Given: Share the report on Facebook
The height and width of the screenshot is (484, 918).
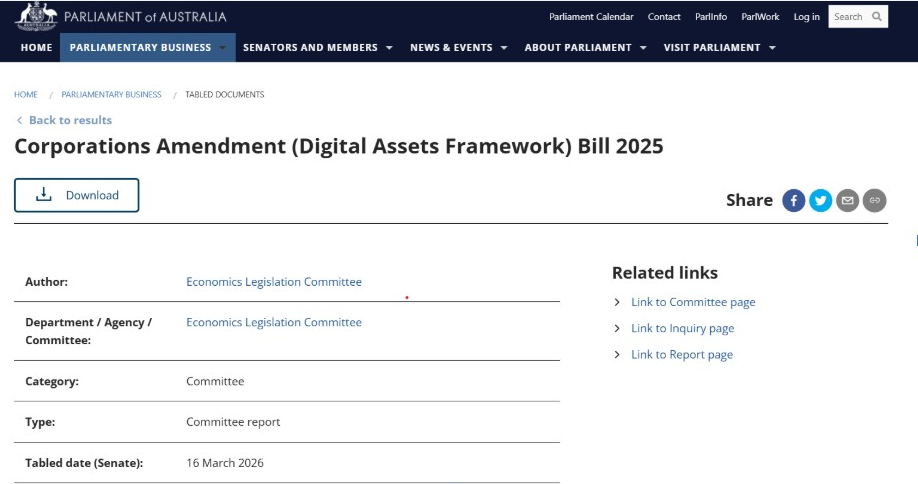Looking at the screenshot, I should tap(793, 201).
